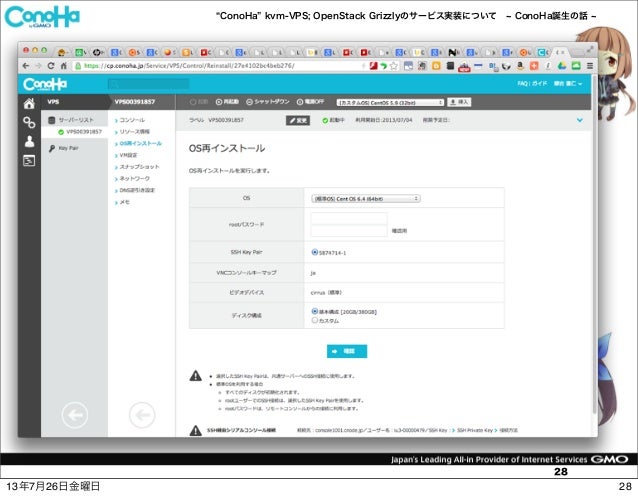Open the DNS逆引き設定 menu item
Image resolution: width=638 pixels, height=497 pixels.
tap(137, 190)
